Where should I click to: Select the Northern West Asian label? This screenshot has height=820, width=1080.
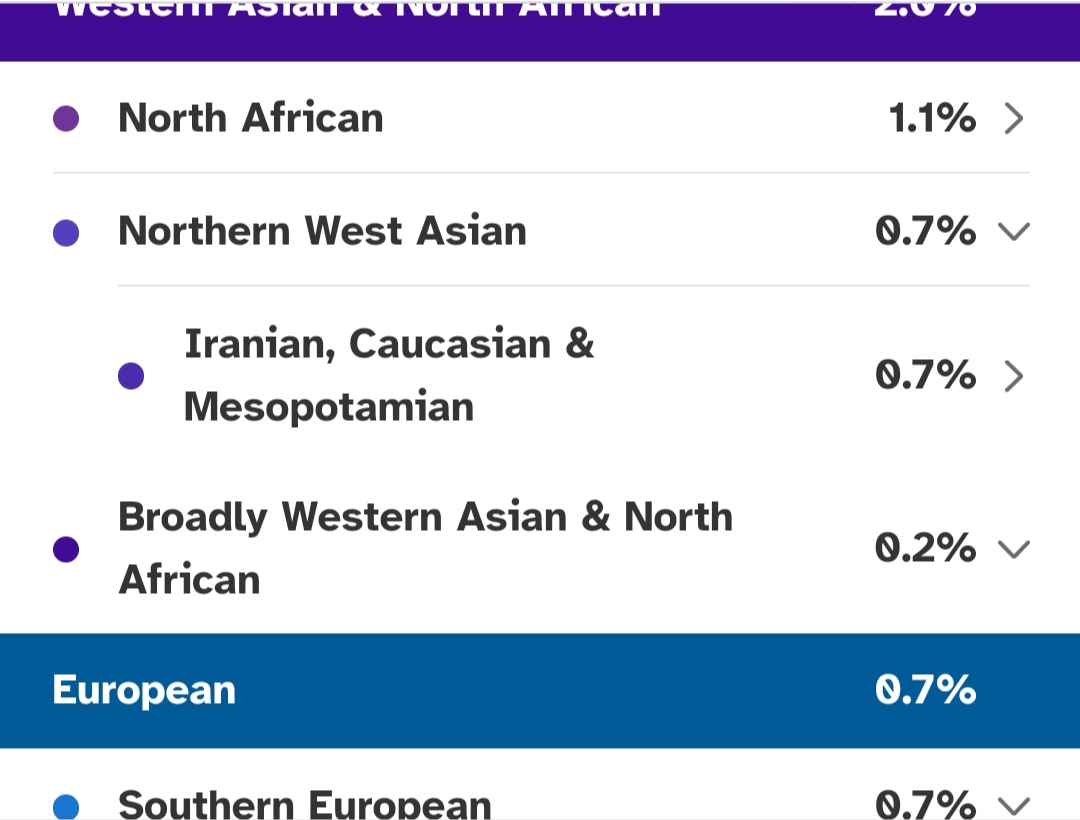(322, 231)
